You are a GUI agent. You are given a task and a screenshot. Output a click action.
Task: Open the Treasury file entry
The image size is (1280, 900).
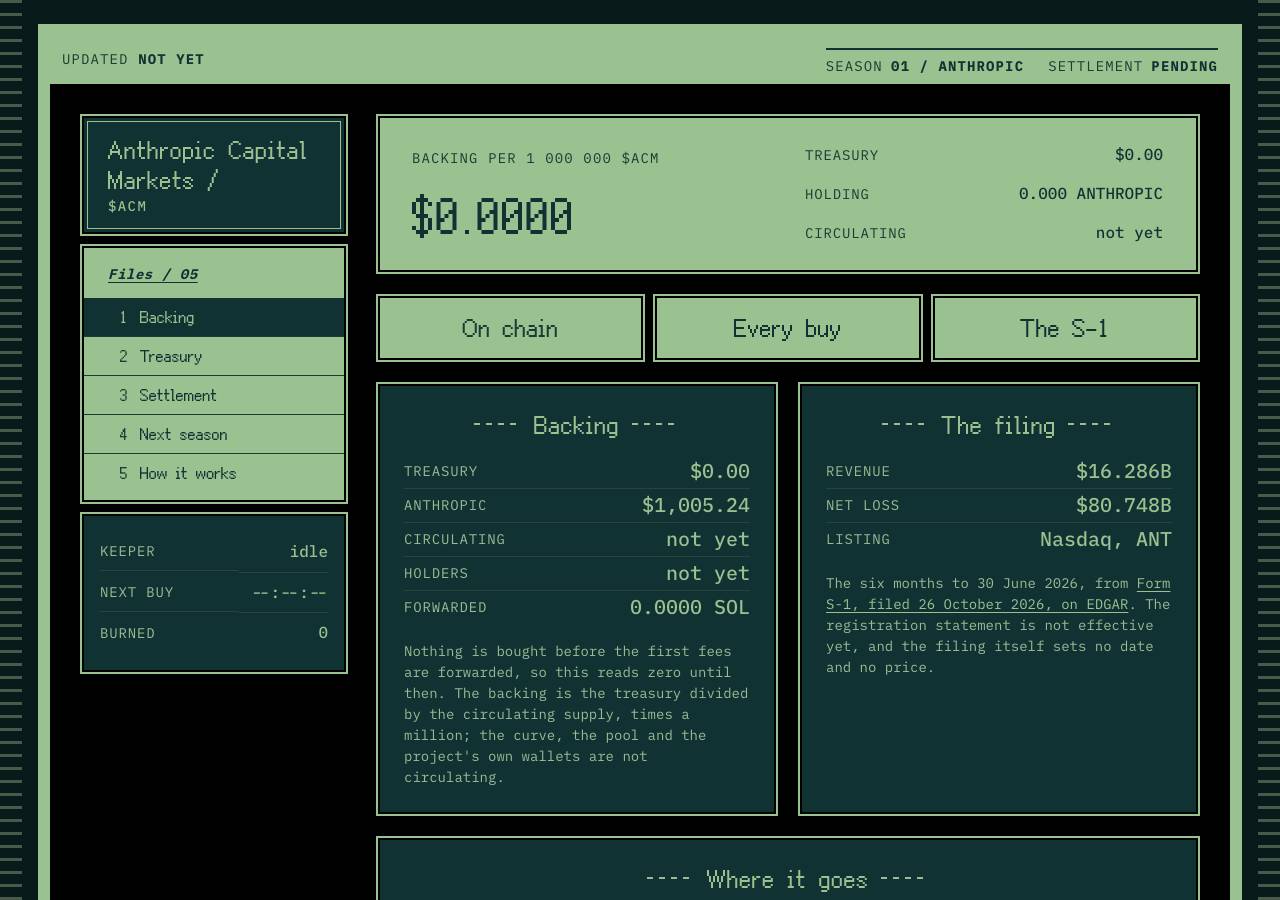[214, 356]
